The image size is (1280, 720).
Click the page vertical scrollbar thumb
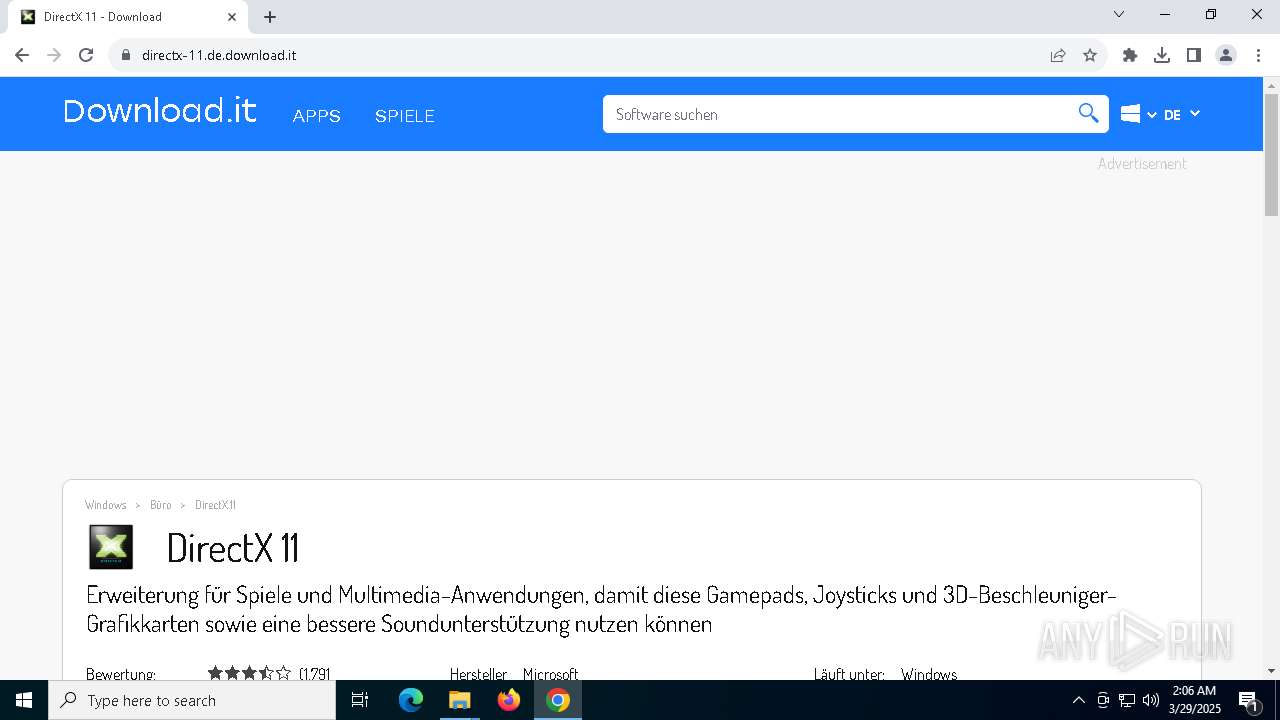click(x=1271, y=155)
